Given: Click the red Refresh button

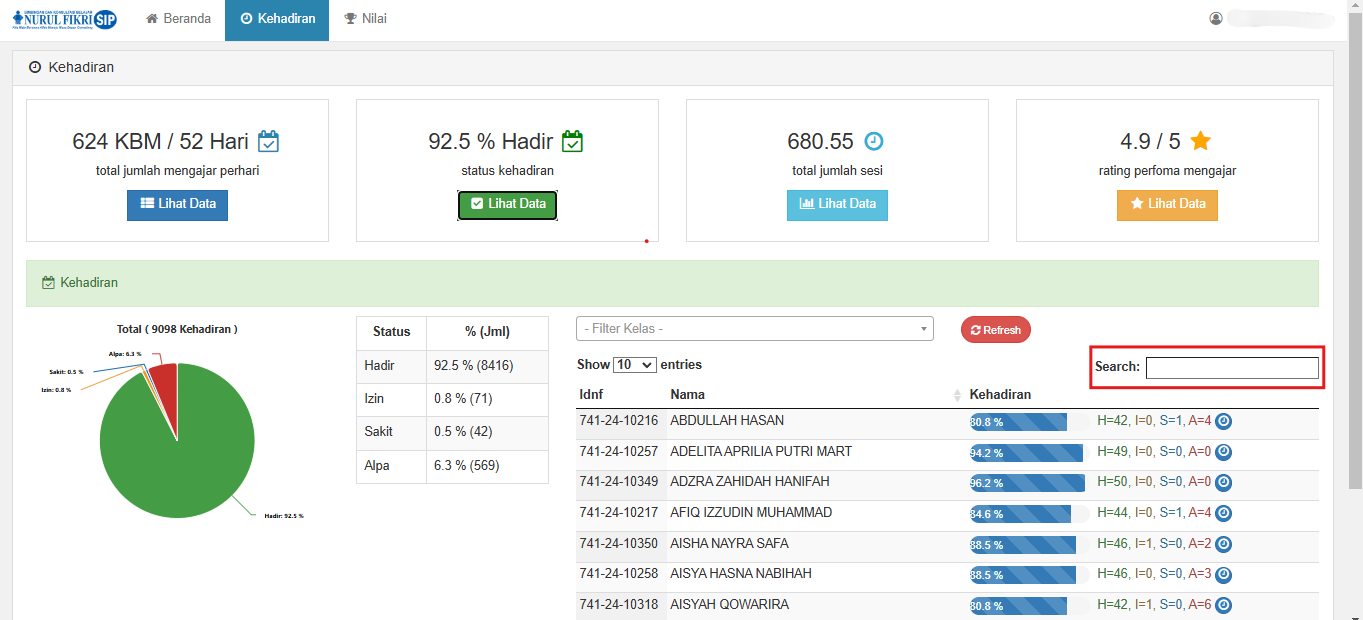Looking at the screenshot, I should click(995, 330).
